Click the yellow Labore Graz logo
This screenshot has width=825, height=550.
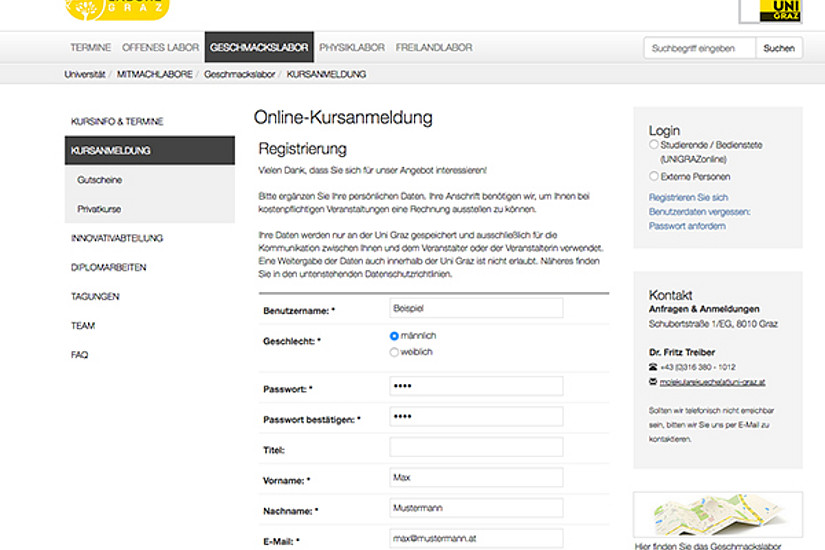(x=117, y=9)
